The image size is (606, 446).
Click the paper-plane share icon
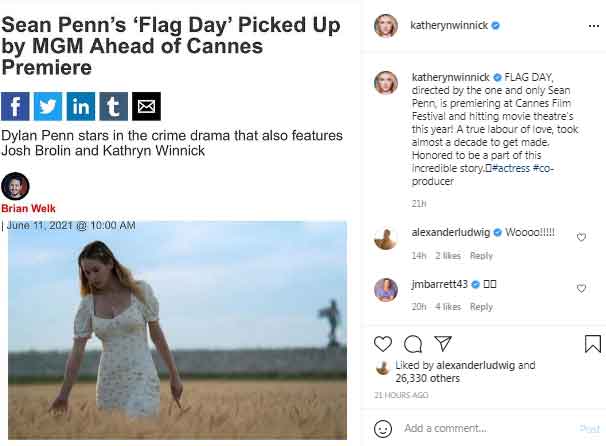[443, 344]
